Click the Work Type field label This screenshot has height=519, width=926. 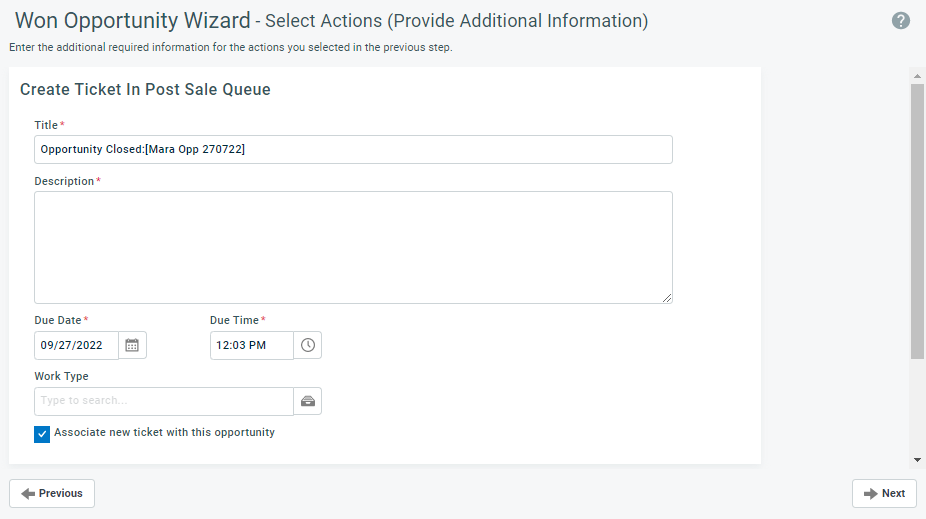click(61, 376)
